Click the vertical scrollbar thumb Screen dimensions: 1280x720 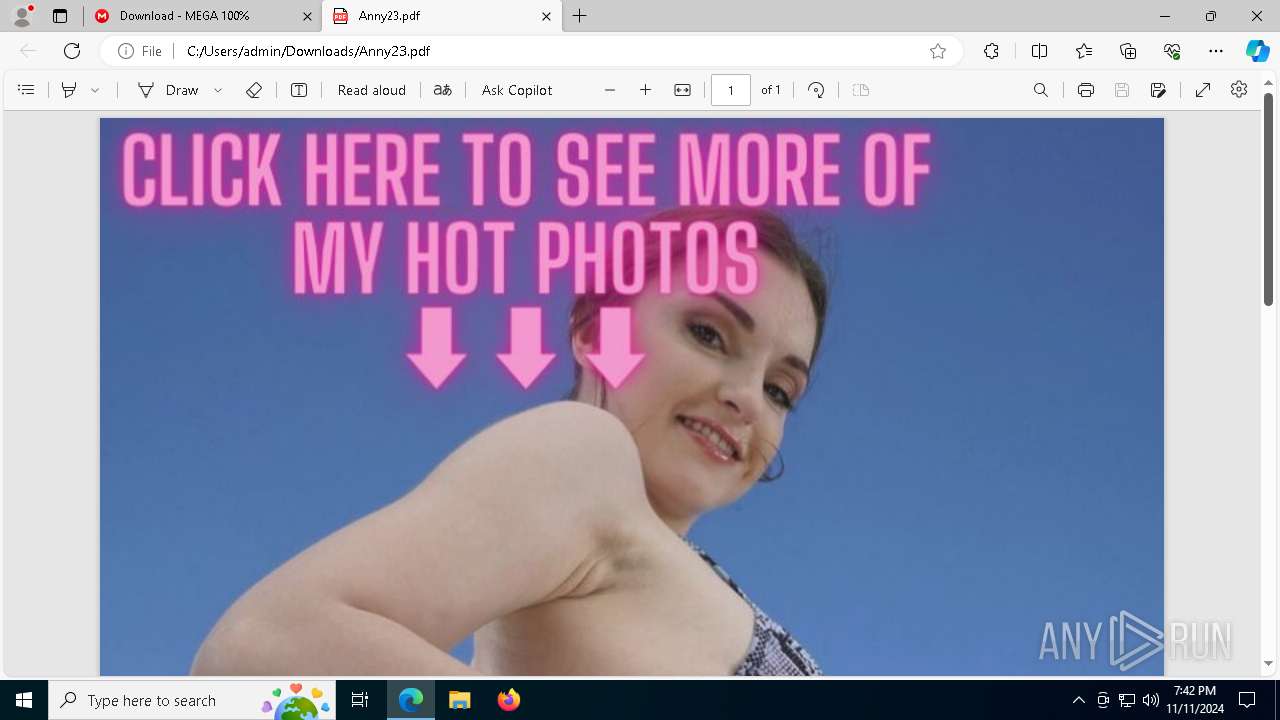point(1269,199)
